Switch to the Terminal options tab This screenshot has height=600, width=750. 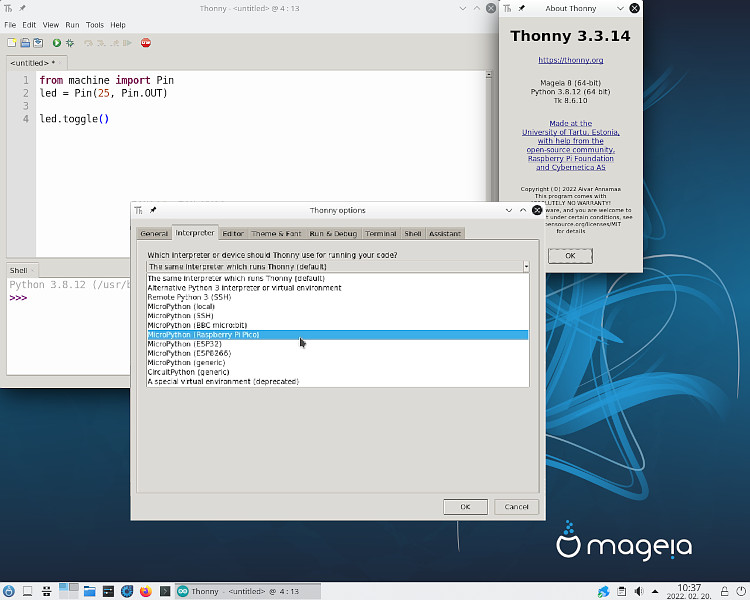click(x=381, y=233)
